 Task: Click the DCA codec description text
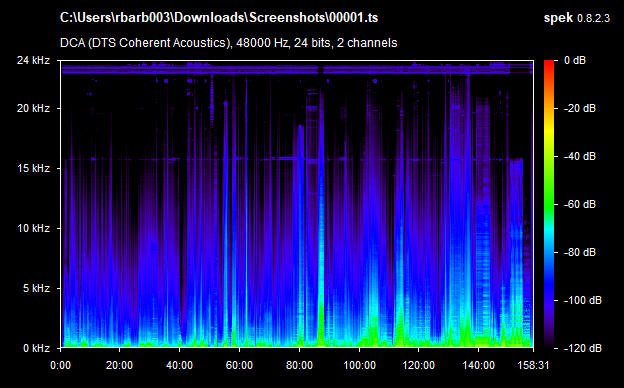(228, 43)
